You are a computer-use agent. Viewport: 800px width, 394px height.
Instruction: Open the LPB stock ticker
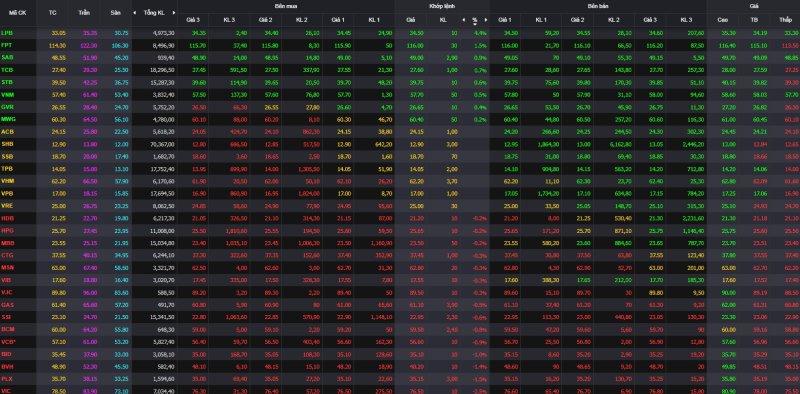7,33
